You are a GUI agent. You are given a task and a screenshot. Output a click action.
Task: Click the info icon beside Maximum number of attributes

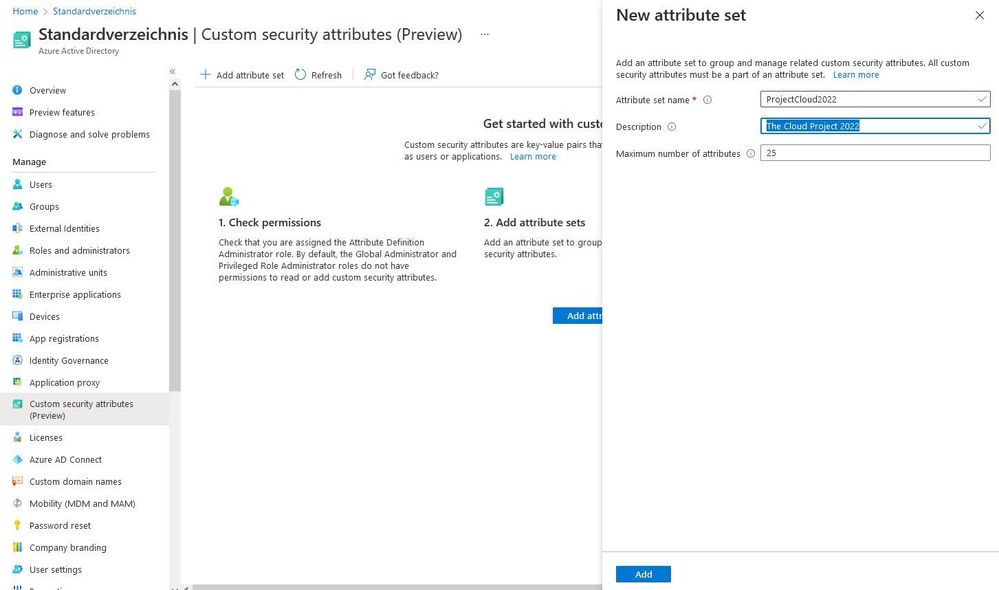pyautogui.click(x=751, y=154)
